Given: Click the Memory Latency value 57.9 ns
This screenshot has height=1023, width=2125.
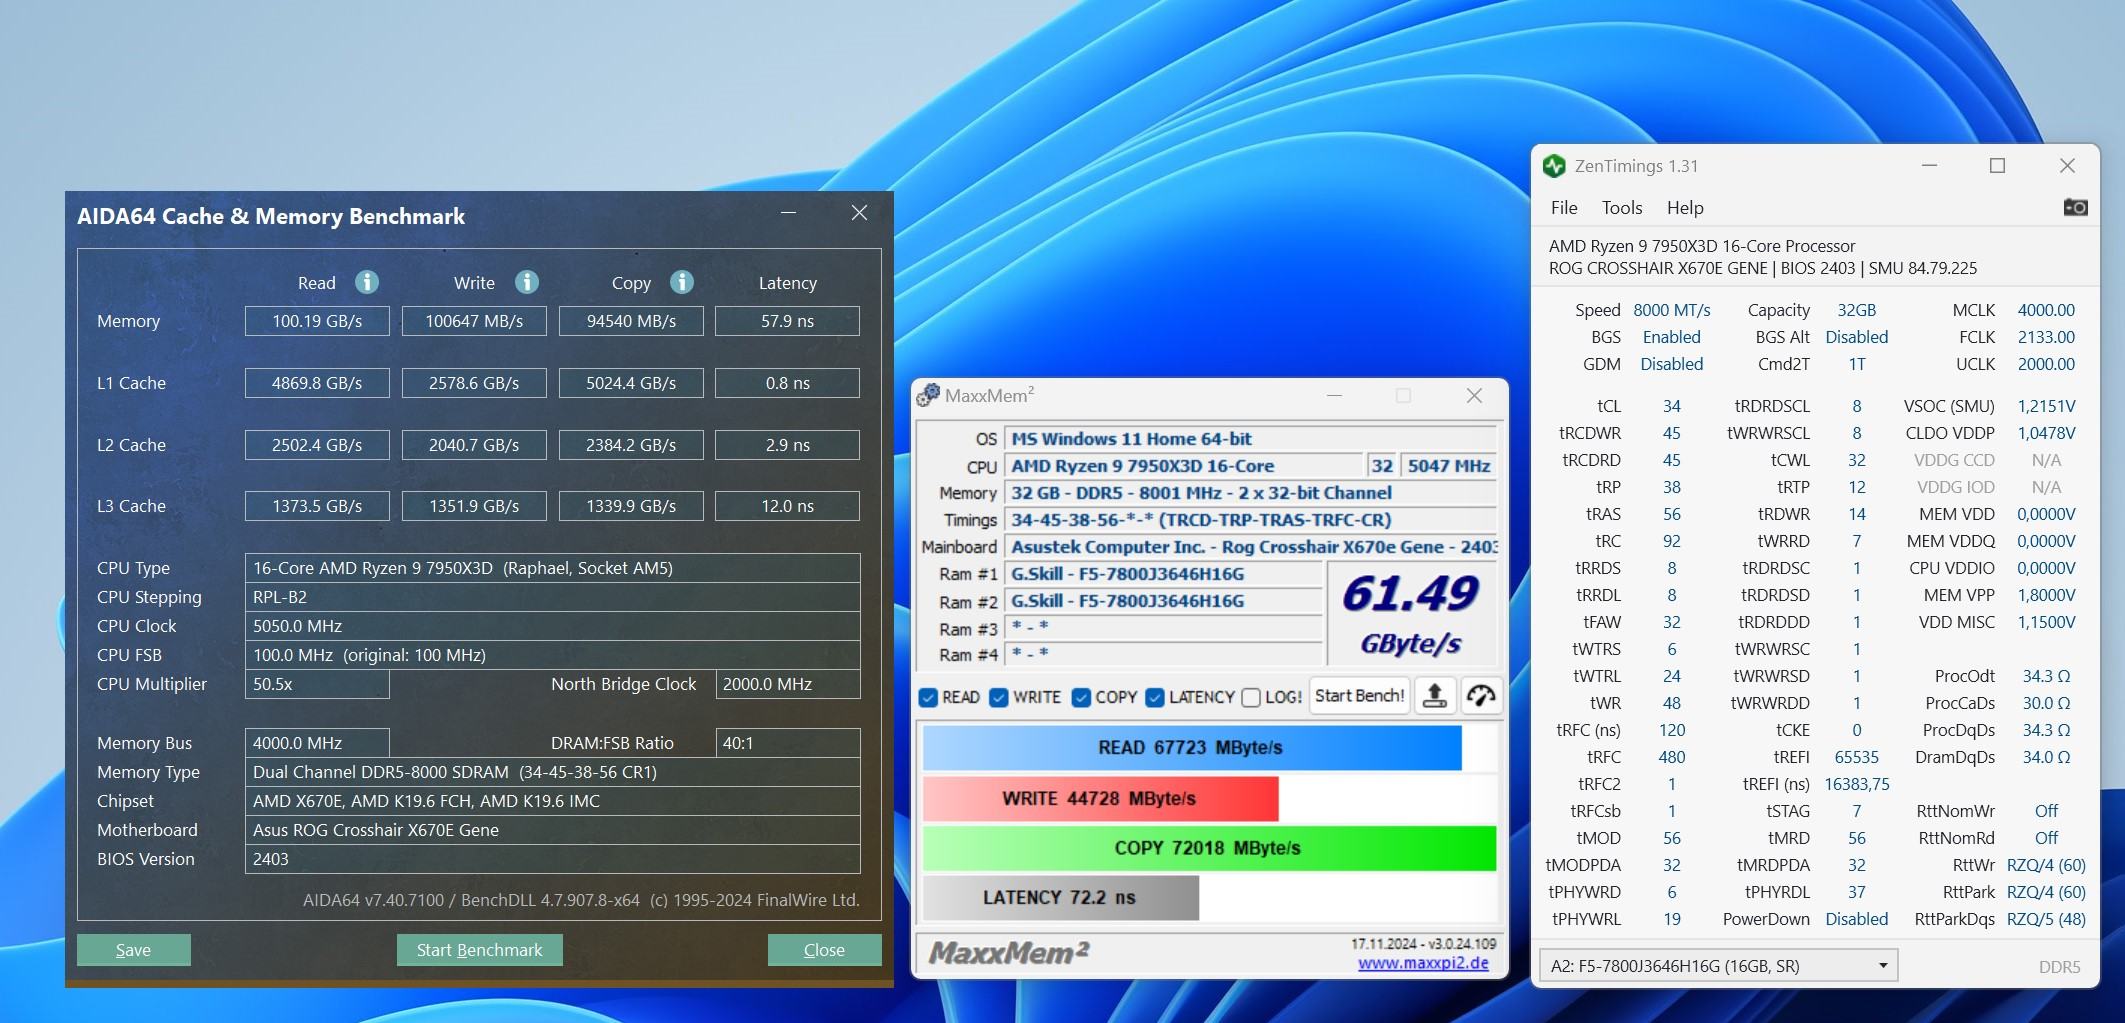Looking at the screenshot, I should 788,321.
